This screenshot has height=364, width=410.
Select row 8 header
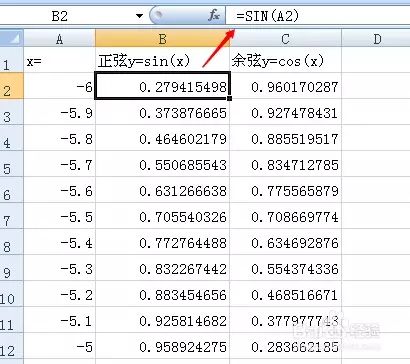(x=11, y=242)
